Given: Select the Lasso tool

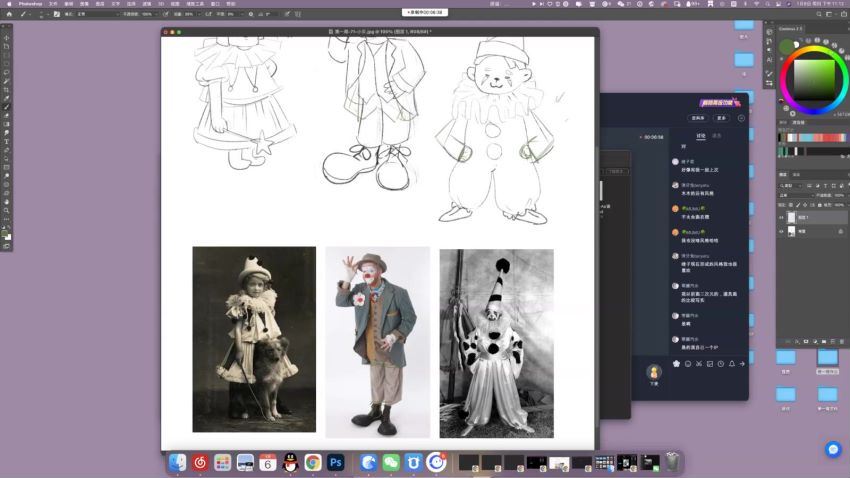Looking at the screenshot, I should (7, 72).
